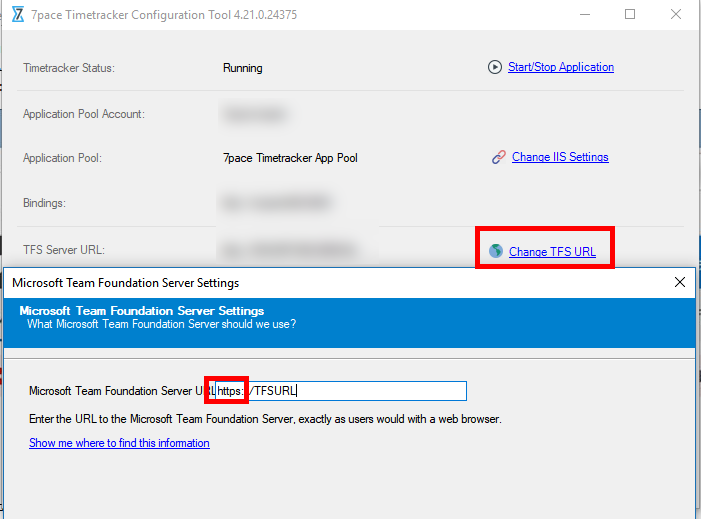Maximize the 7pace Configuration Tool window

pyautogui.click(x=630, y=14)
